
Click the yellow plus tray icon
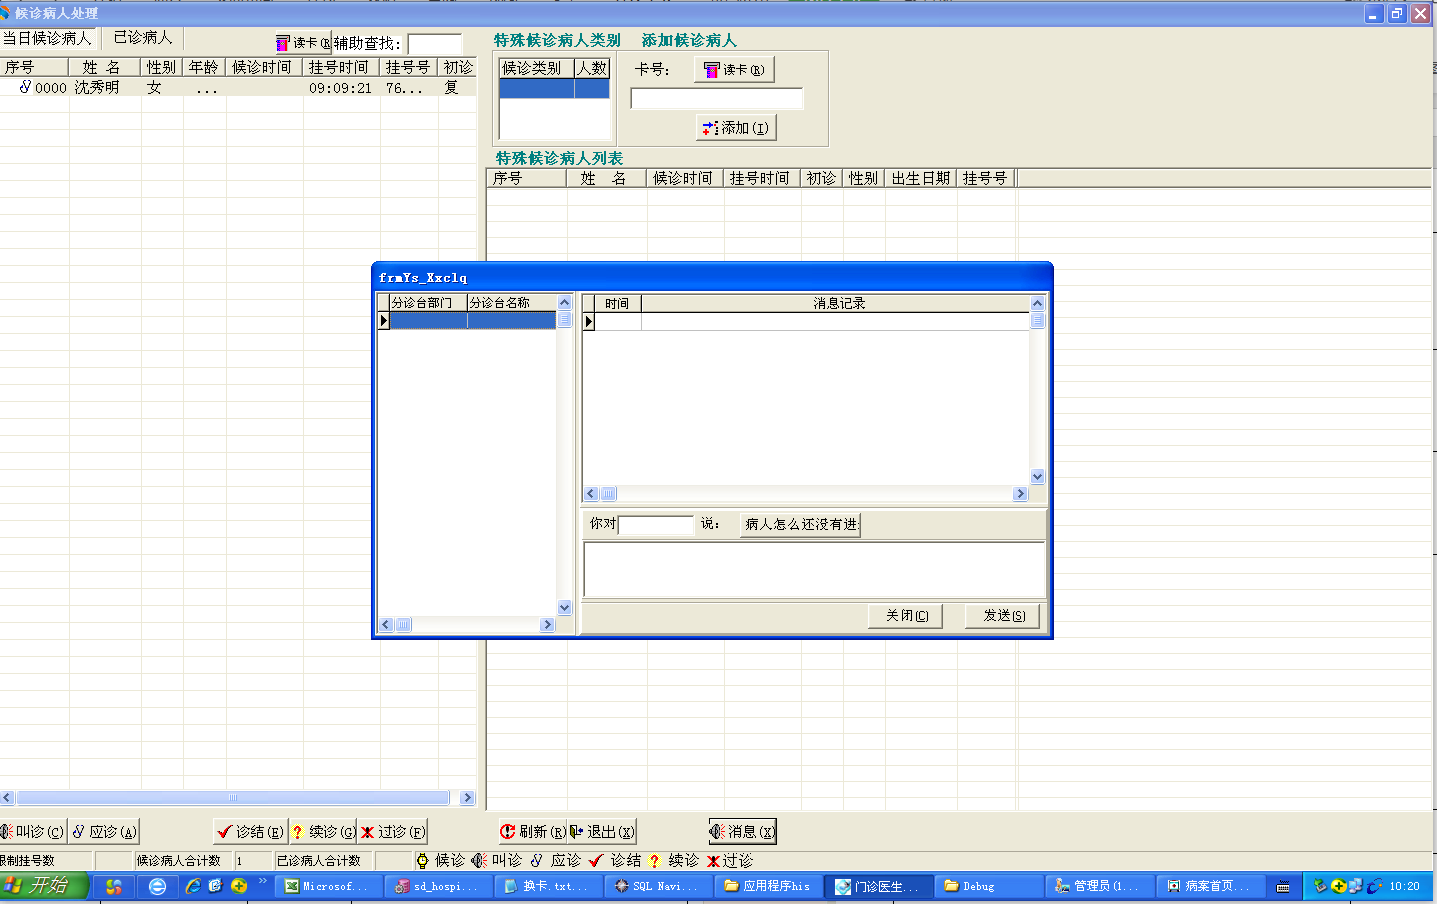pyautogui.click(x=1338, y=886)
